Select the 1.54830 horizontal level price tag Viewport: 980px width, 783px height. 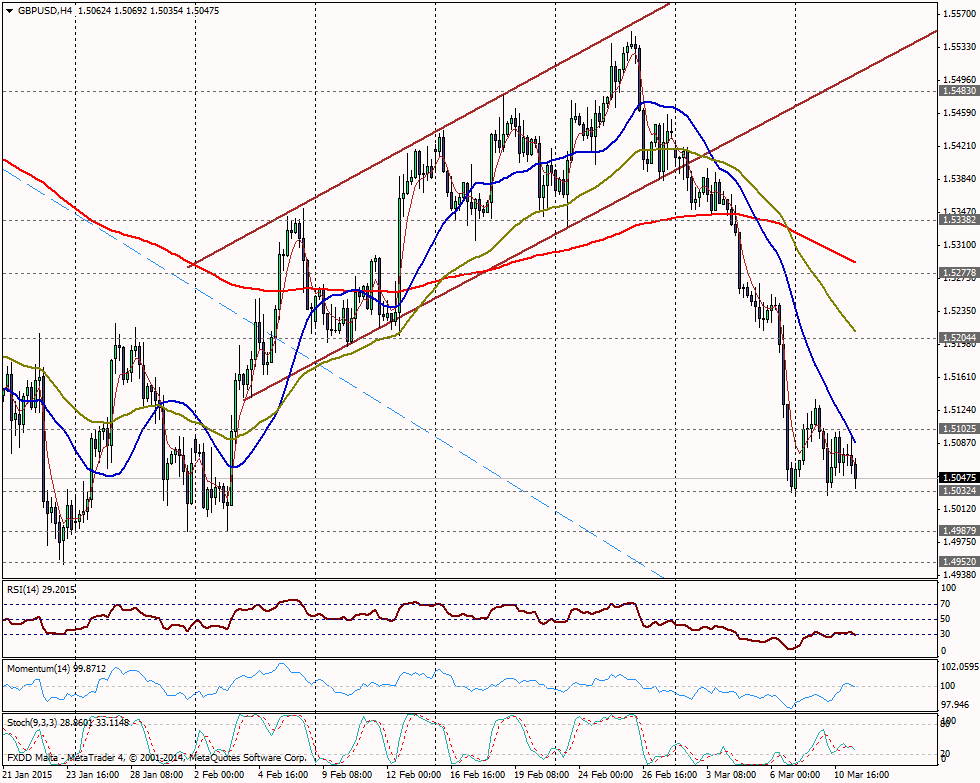coord(957,91)
